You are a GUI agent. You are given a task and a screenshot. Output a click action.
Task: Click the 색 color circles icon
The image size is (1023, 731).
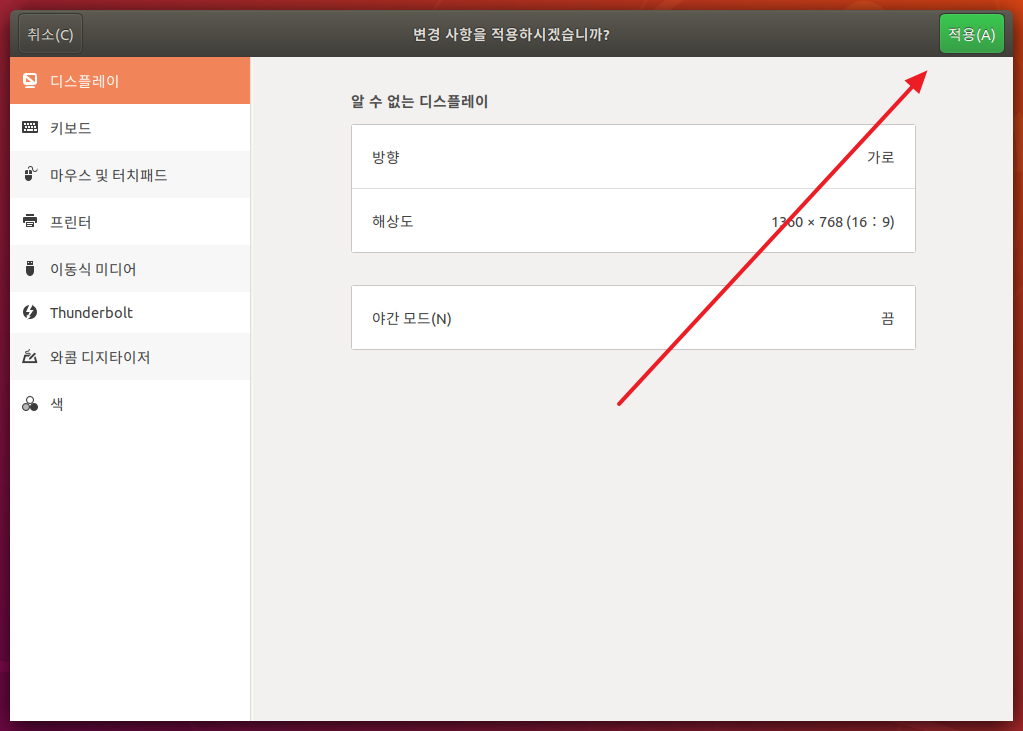coord(30,404)
